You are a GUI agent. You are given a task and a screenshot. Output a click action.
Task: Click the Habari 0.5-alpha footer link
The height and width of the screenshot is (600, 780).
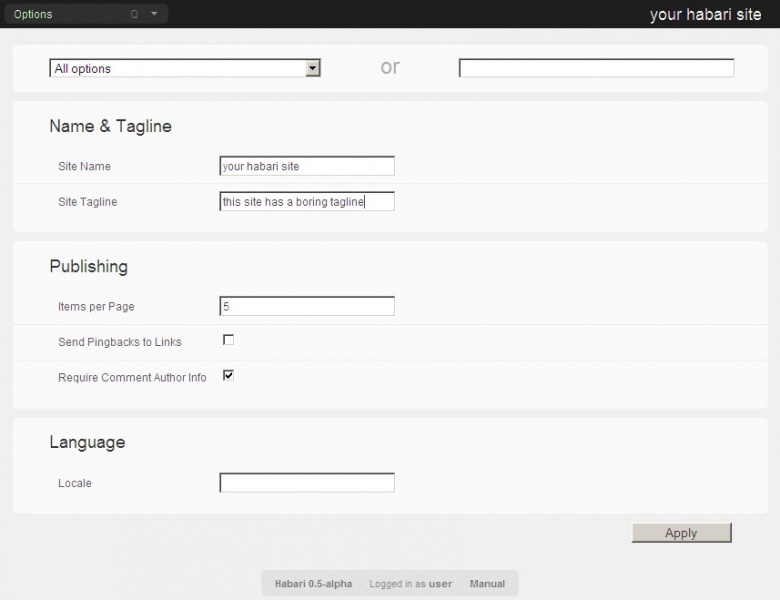tap(313, 584)
